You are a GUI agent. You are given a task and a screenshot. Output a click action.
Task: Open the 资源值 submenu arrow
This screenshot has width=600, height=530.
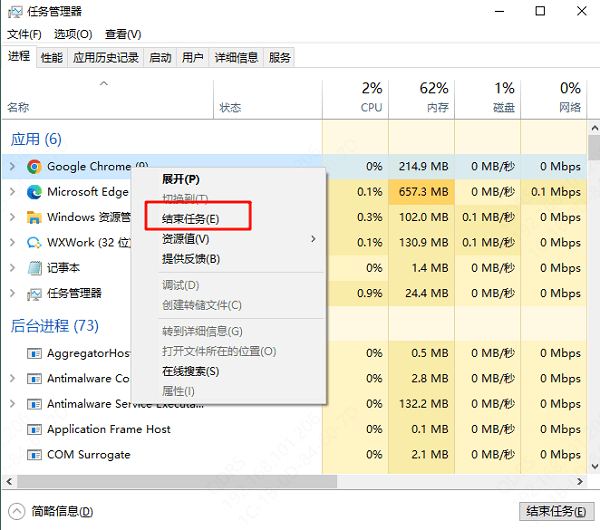click(x=313, y=239)
